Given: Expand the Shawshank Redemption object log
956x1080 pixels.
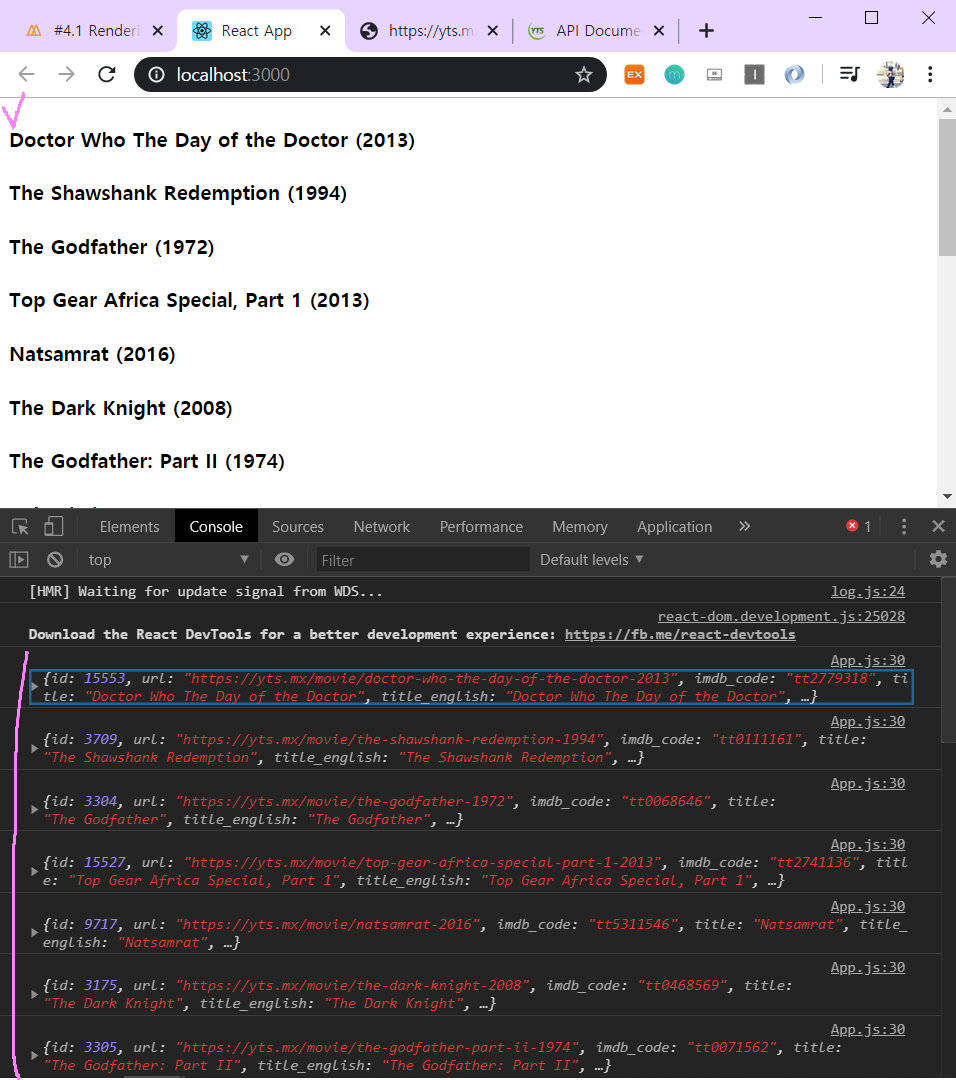Looking at the screenshot, I should tap(34, 748).
